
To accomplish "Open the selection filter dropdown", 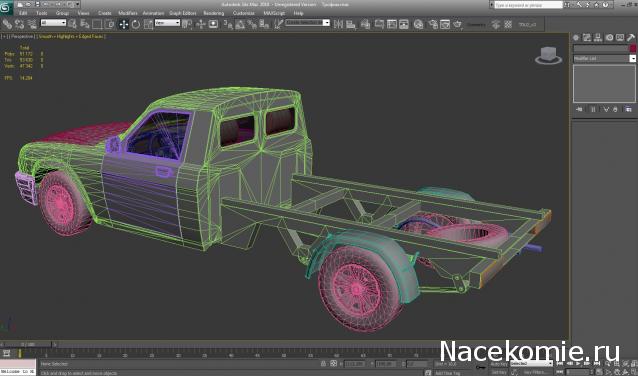I will [53, 23].
